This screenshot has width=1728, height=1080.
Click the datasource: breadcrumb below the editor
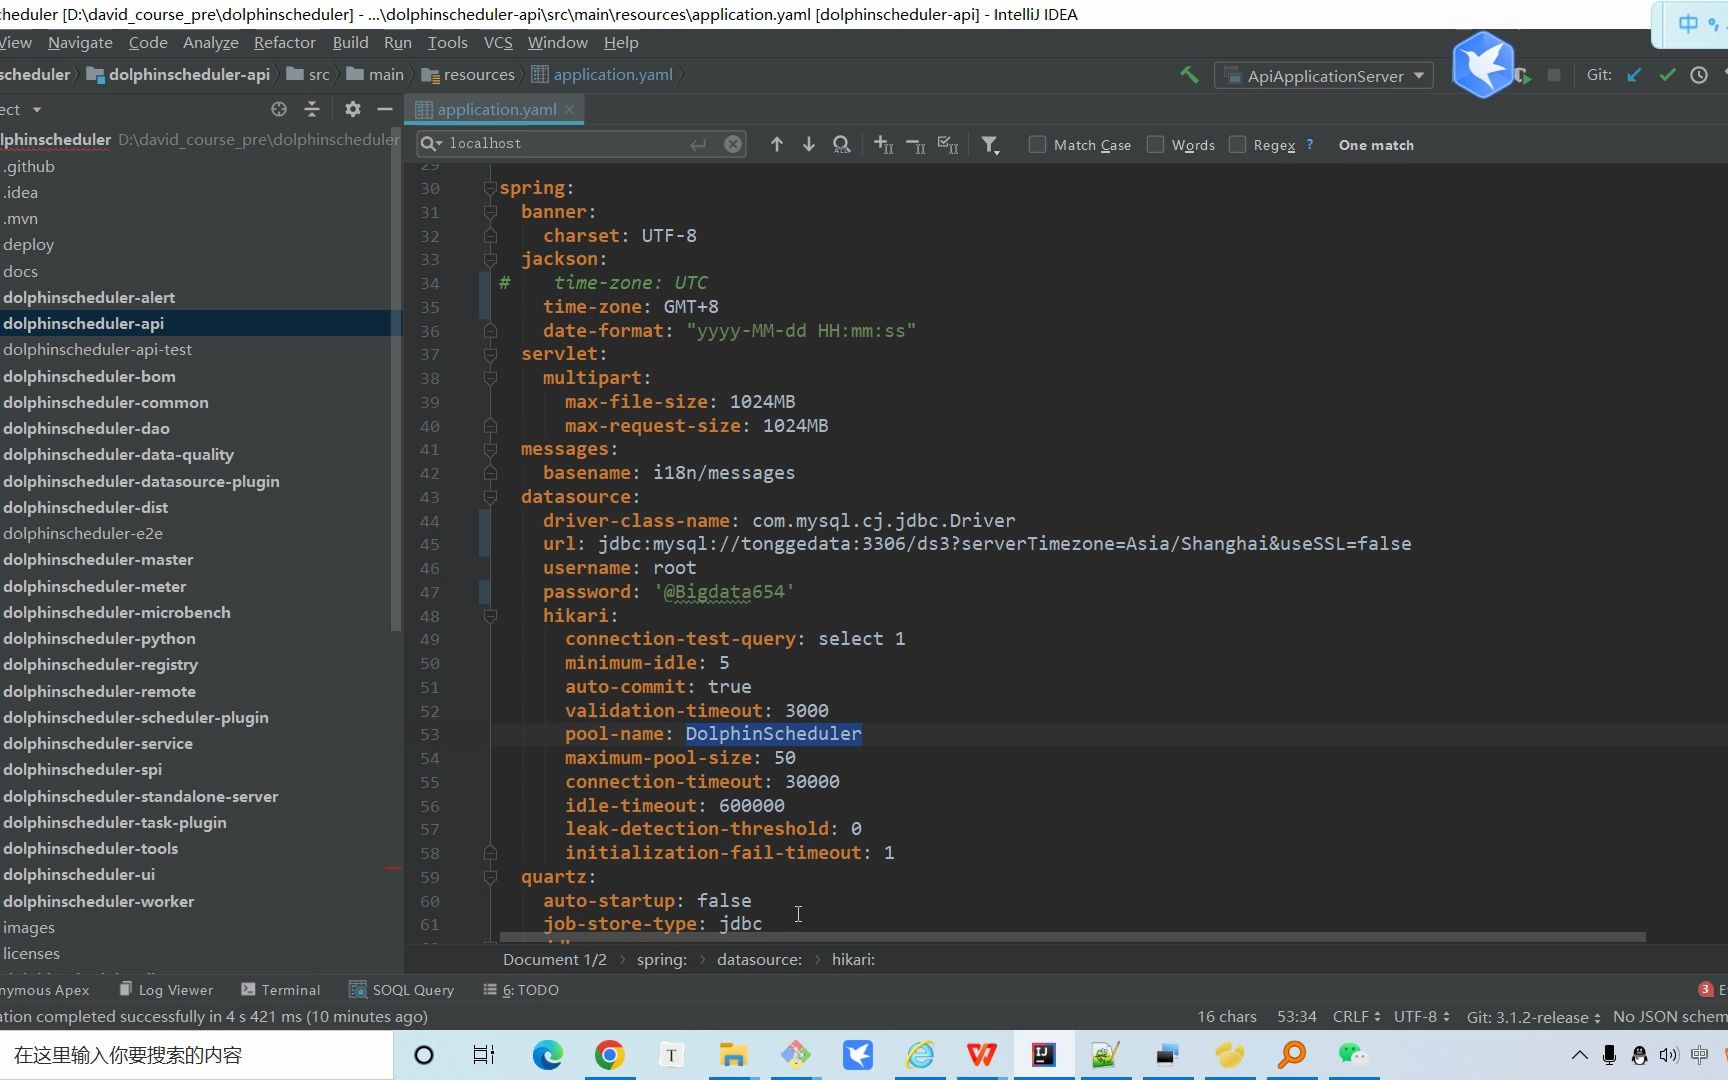759,959
